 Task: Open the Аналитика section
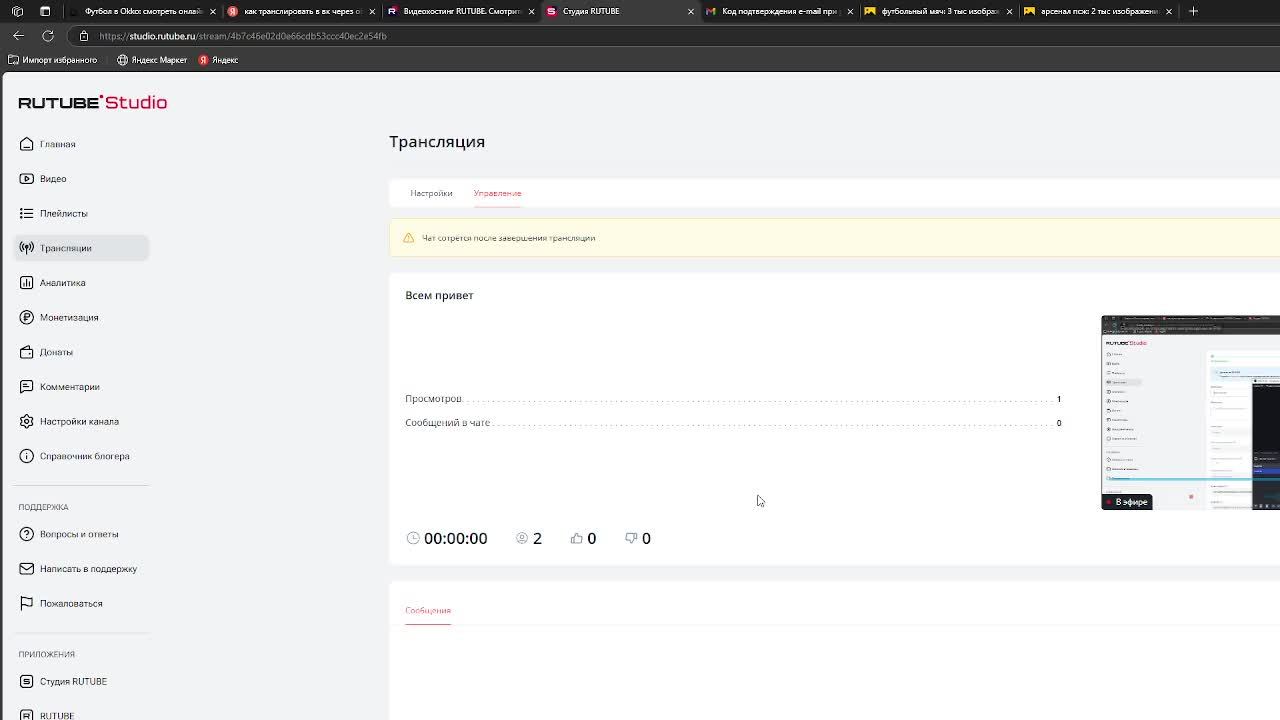point(62,283)
